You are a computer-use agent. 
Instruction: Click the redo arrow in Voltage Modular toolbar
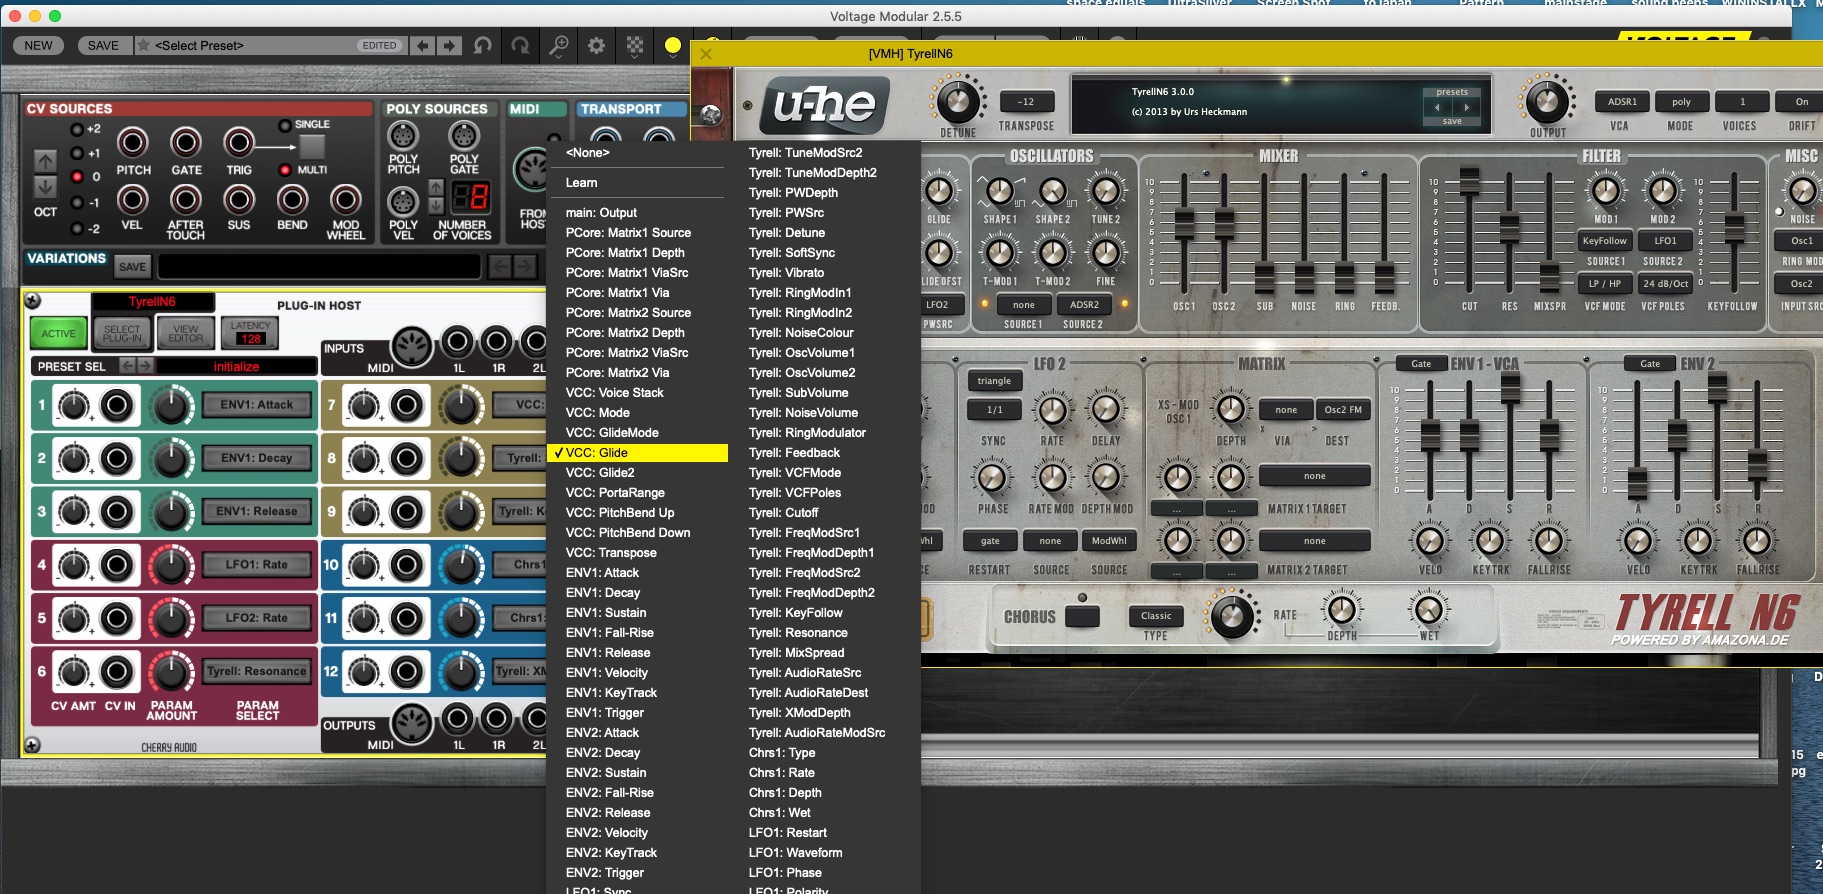[520, 45]
